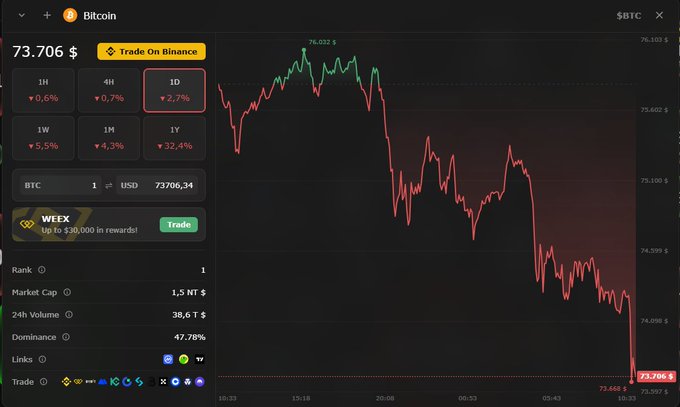This screenshot has width=680, height=407.
Task: Open the CoinMarketCap link icon
Action: 168,359
